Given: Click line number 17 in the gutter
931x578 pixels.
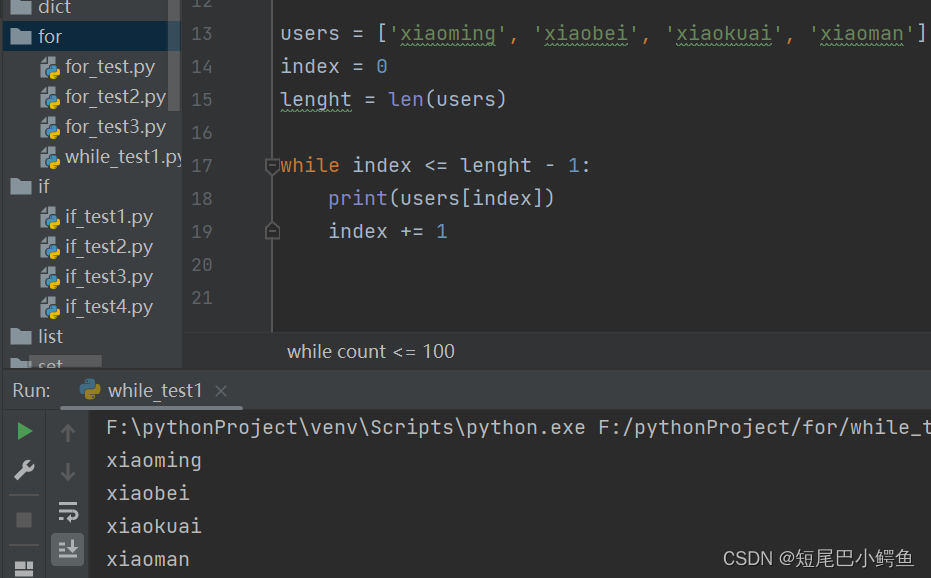Looking at the screenshot, I should (x=202, y=166).
